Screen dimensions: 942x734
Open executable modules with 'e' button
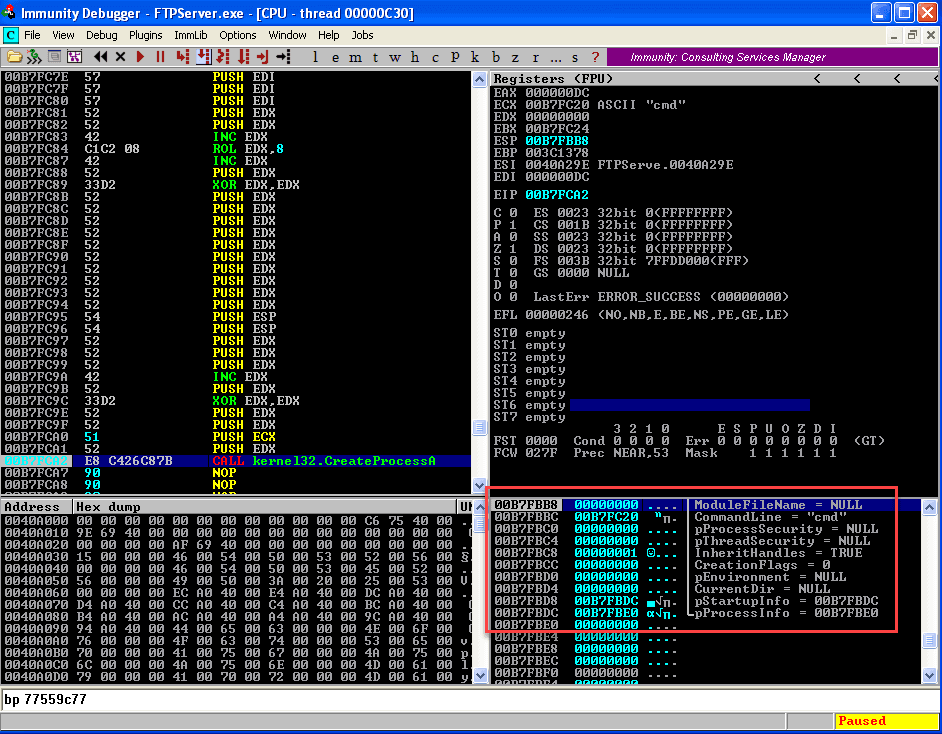(x=335, y=57)
